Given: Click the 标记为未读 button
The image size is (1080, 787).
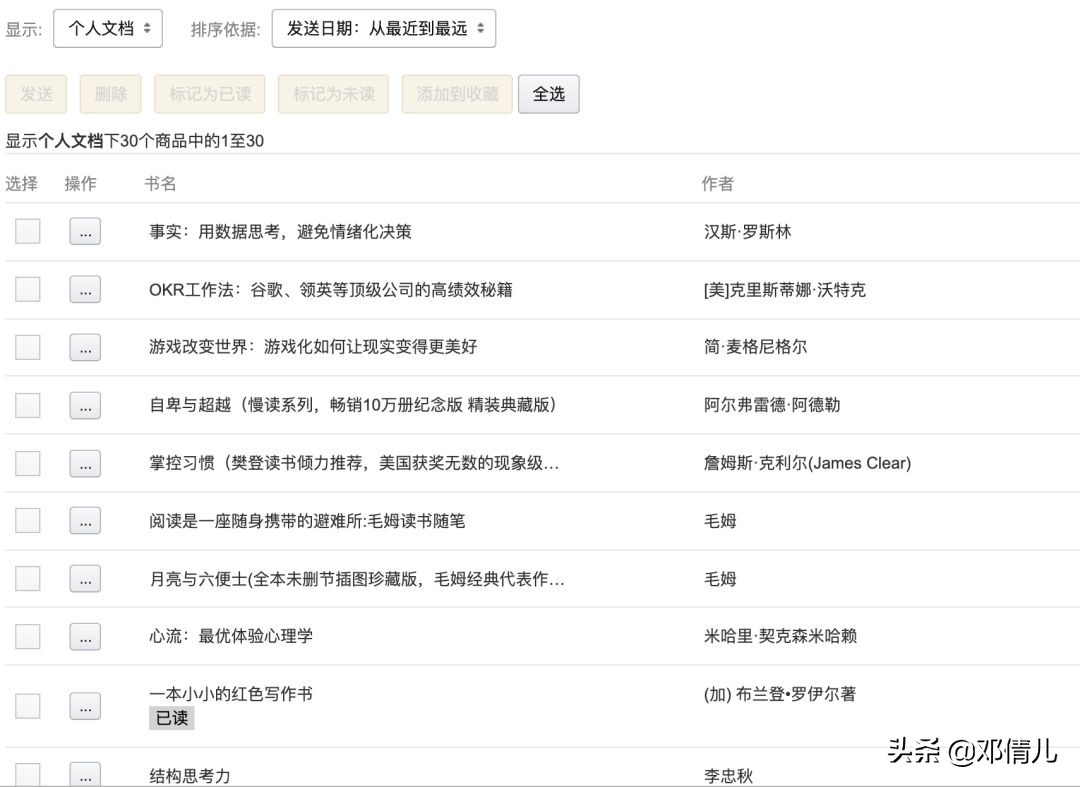Looking at the screenshot, I should (x=333, y=93).
